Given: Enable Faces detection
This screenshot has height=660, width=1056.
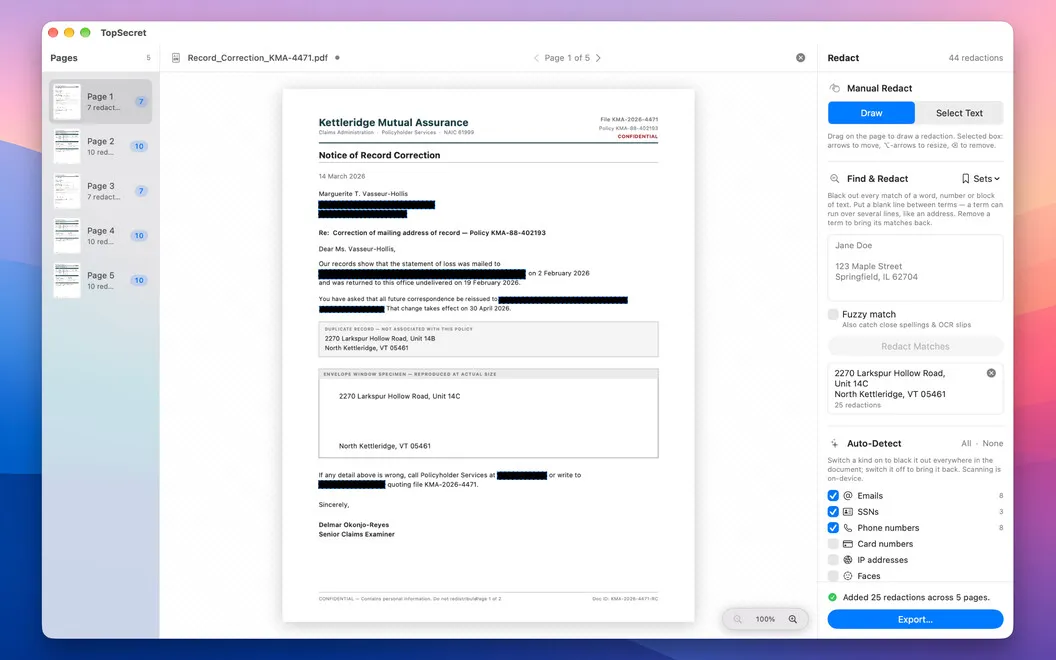Looking at the screenshot, I should [833, 576].
